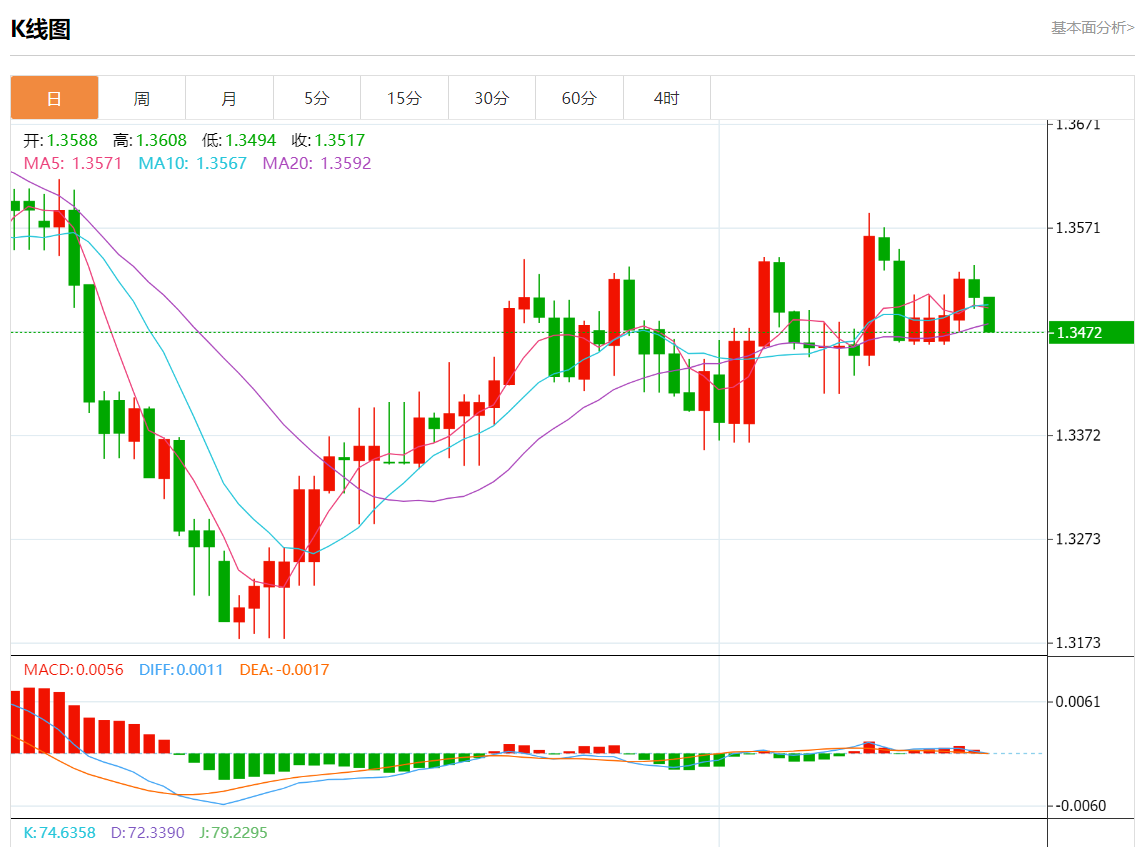The width and height of the screenshot is (1137, 847).
Task: Click the 0.0061 MACD axis label
Action: click(x=1078, y=701)
